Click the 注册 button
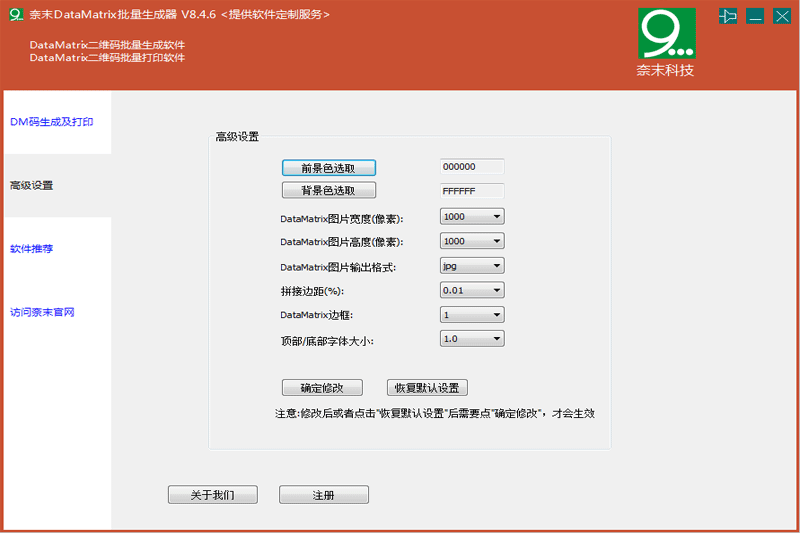The width and height of the screenshot is (800, 533). point(323,495)
